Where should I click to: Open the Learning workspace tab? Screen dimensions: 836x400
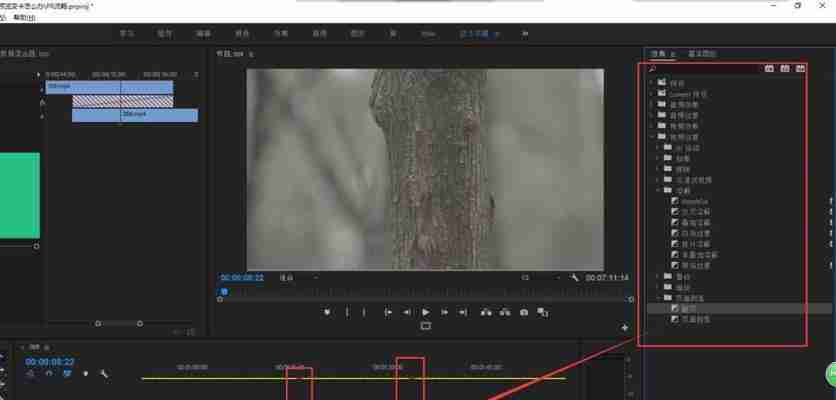[127, 34]
